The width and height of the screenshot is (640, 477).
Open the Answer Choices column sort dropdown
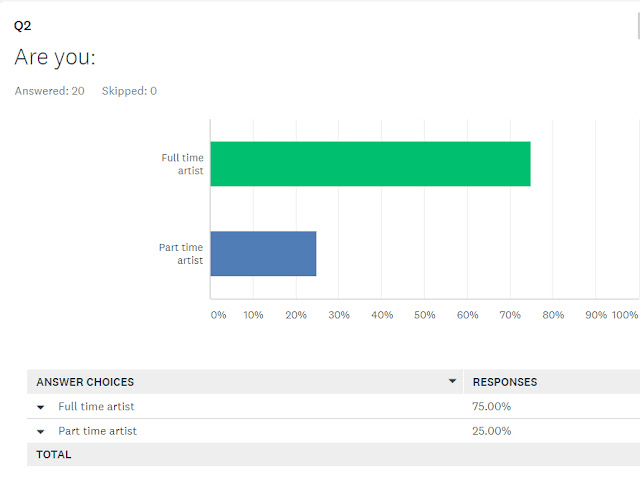point(452,381)
